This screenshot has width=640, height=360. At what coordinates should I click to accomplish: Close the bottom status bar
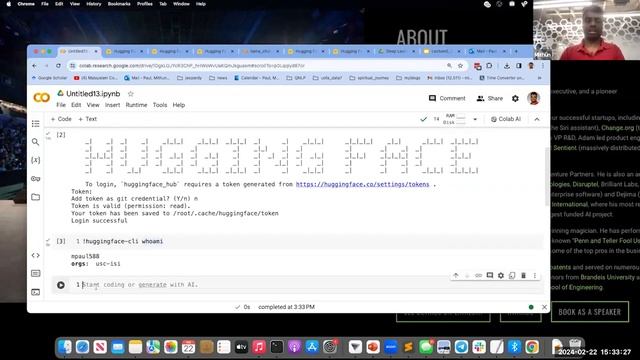(x=544, y=307)
